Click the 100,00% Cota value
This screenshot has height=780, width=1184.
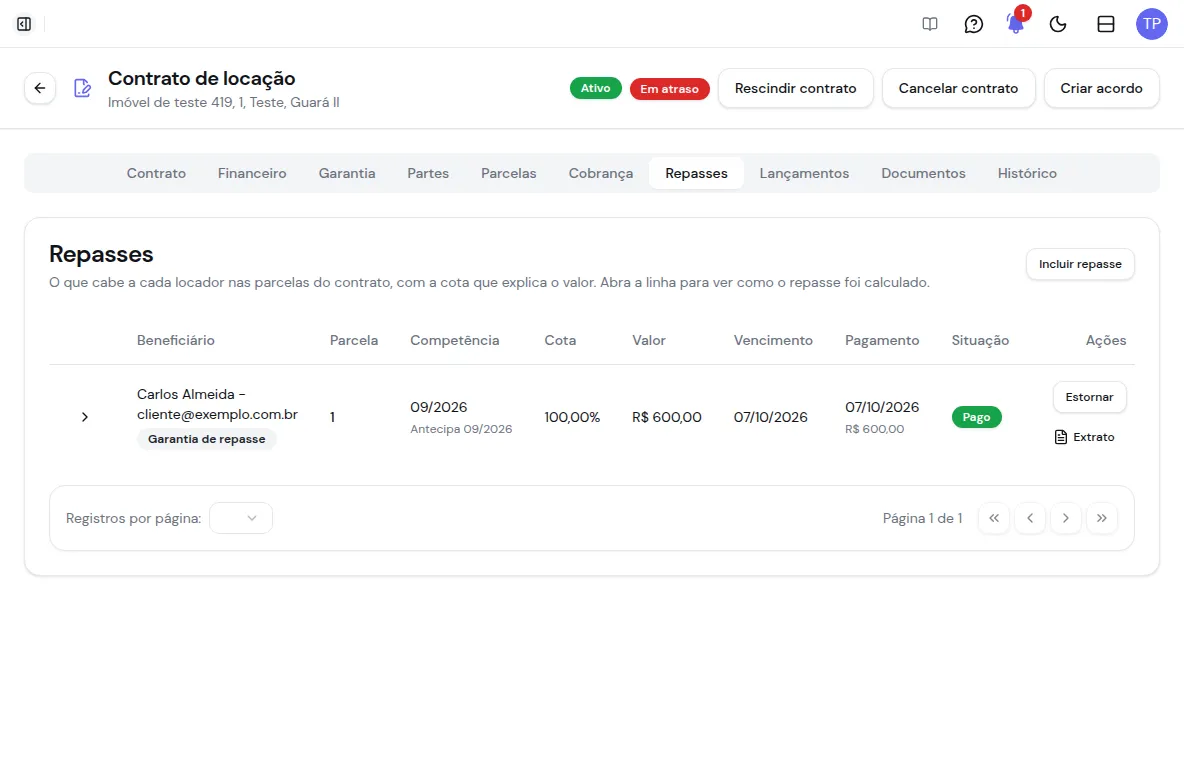point(572,417)
